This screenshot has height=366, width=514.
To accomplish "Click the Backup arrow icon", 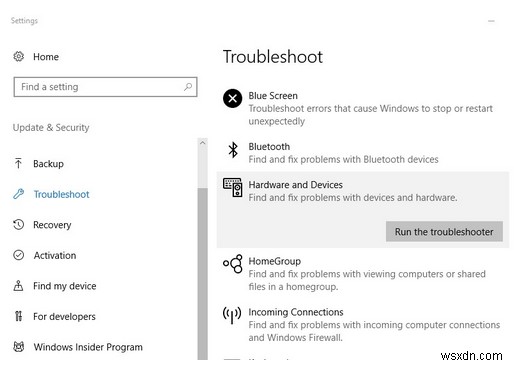I will tap(18, 163).
